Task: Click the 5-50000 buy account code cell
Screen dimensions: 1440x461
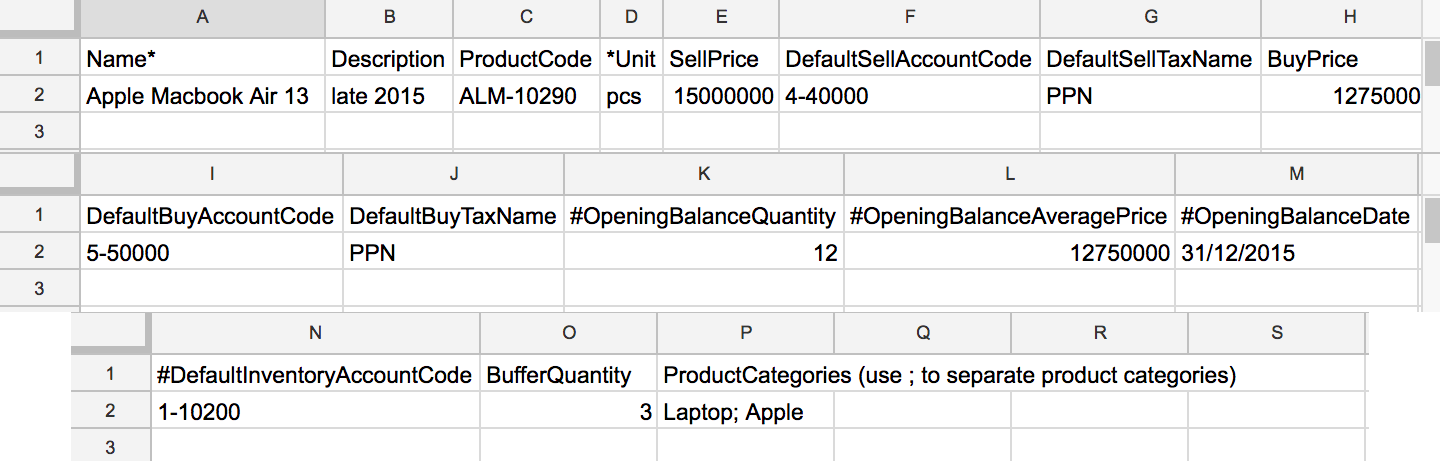Action: [x=211, y=253]
